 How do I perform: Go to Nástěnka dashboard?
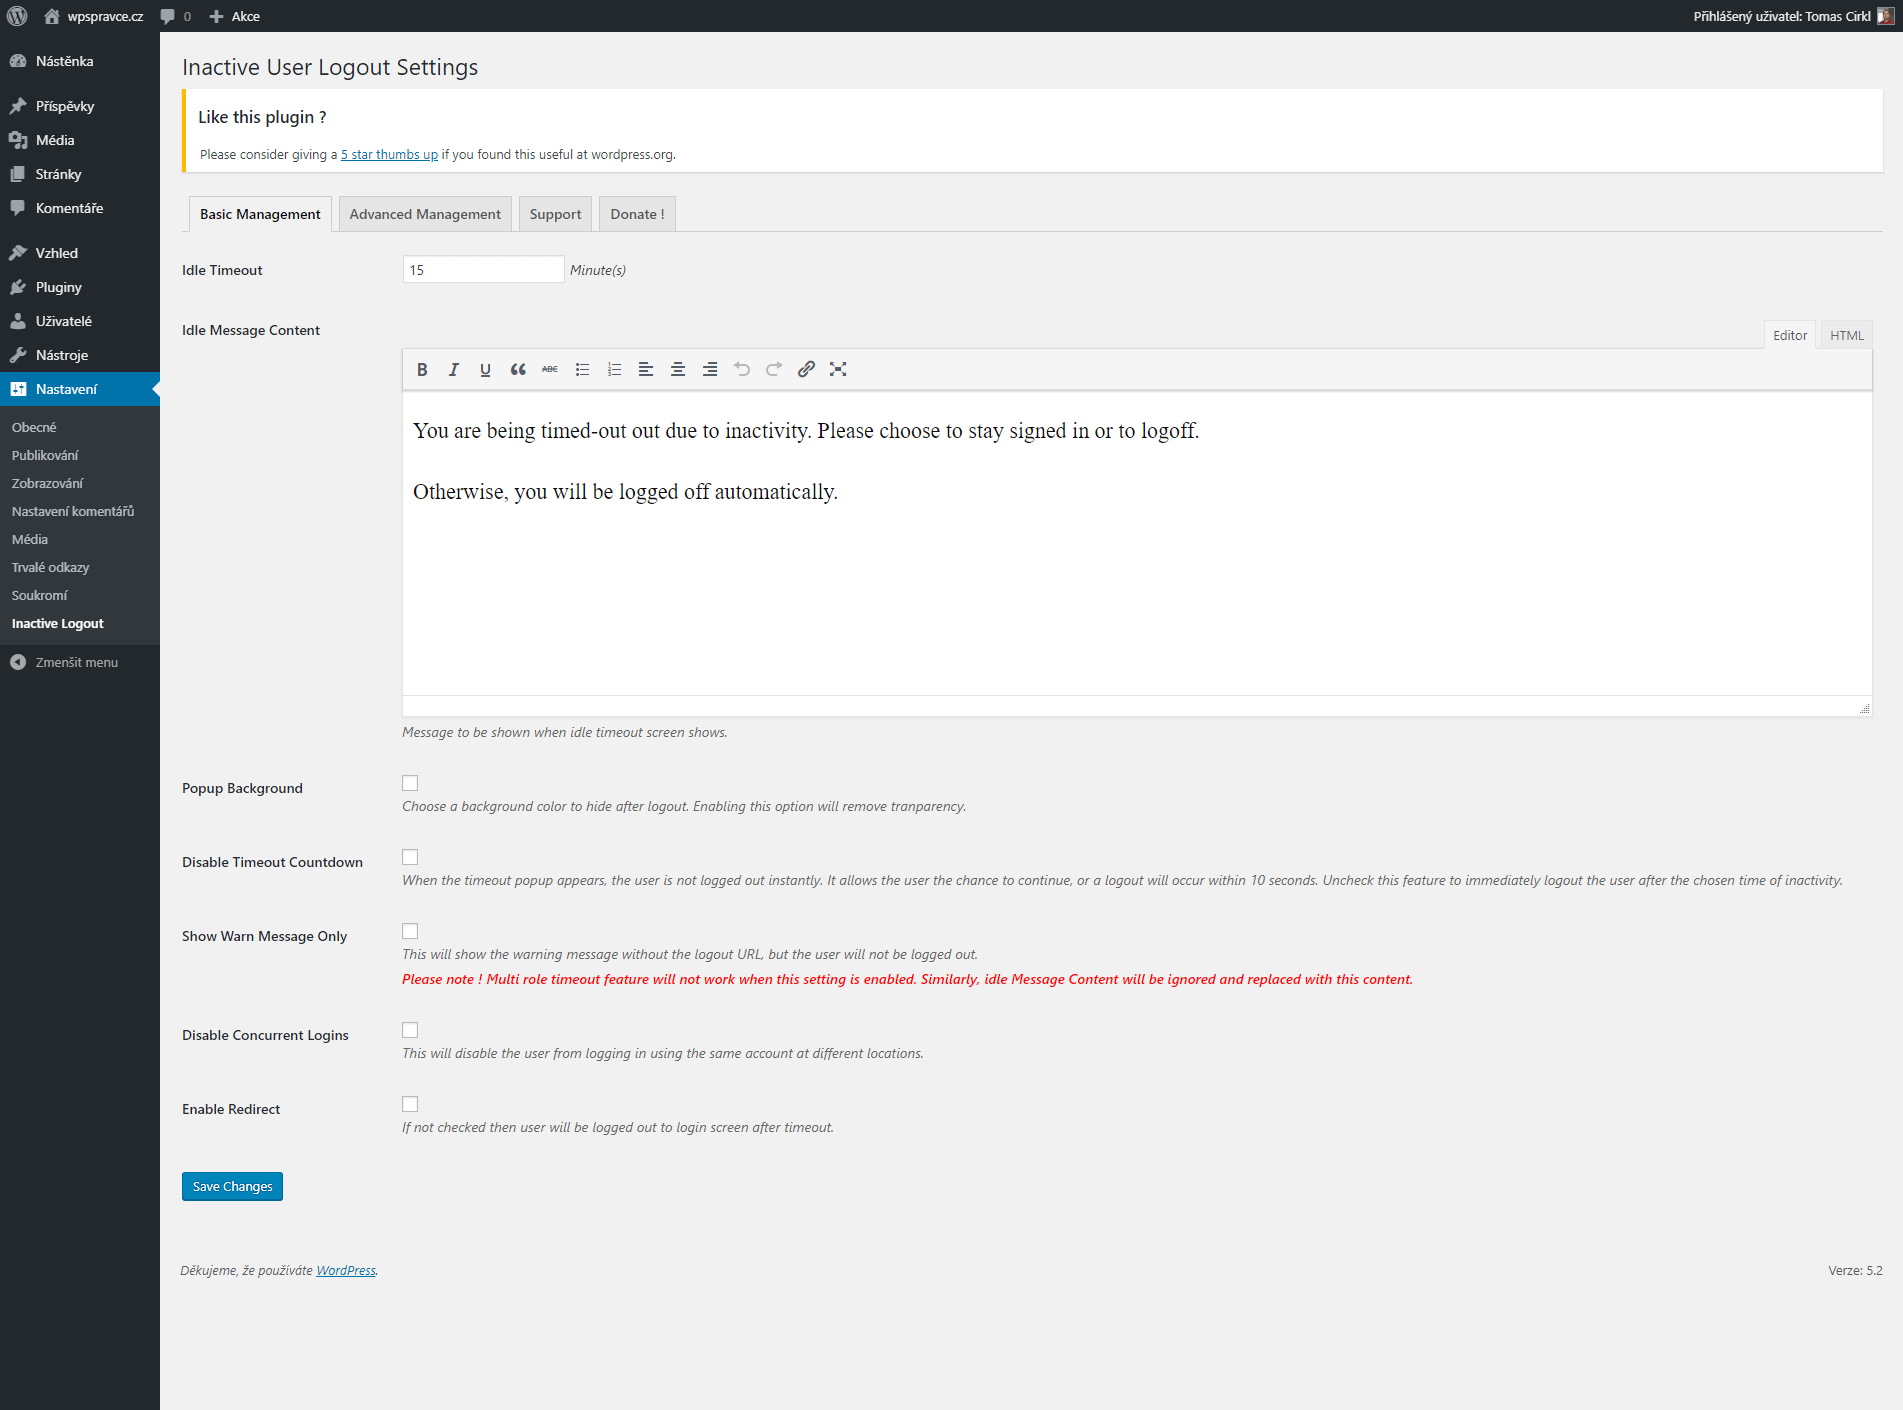80,61
